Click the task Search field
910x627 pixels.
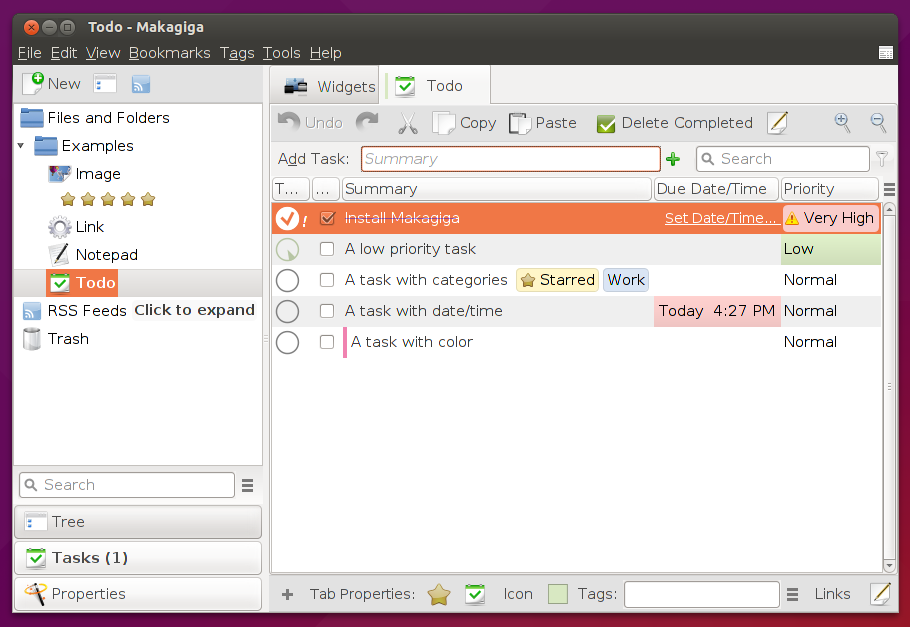coord(783,159)
